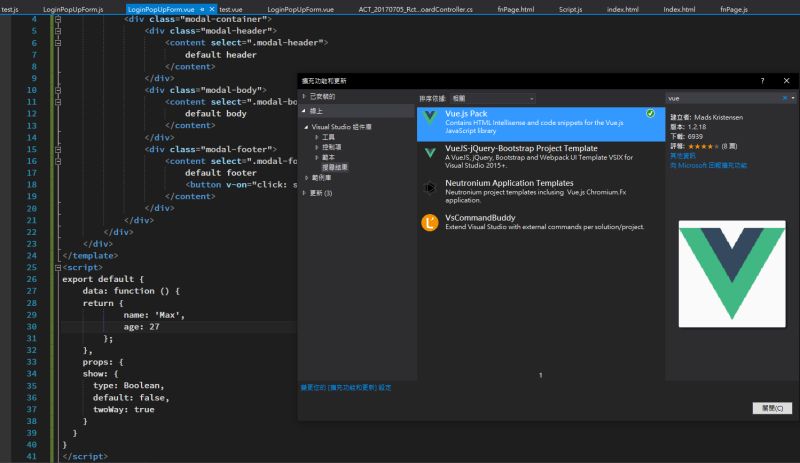The height and width of the screenshot is (463, 800).
Task: Click the pin icon on the active LoginPopUpForm.vue tab
Action: (202, 9)
